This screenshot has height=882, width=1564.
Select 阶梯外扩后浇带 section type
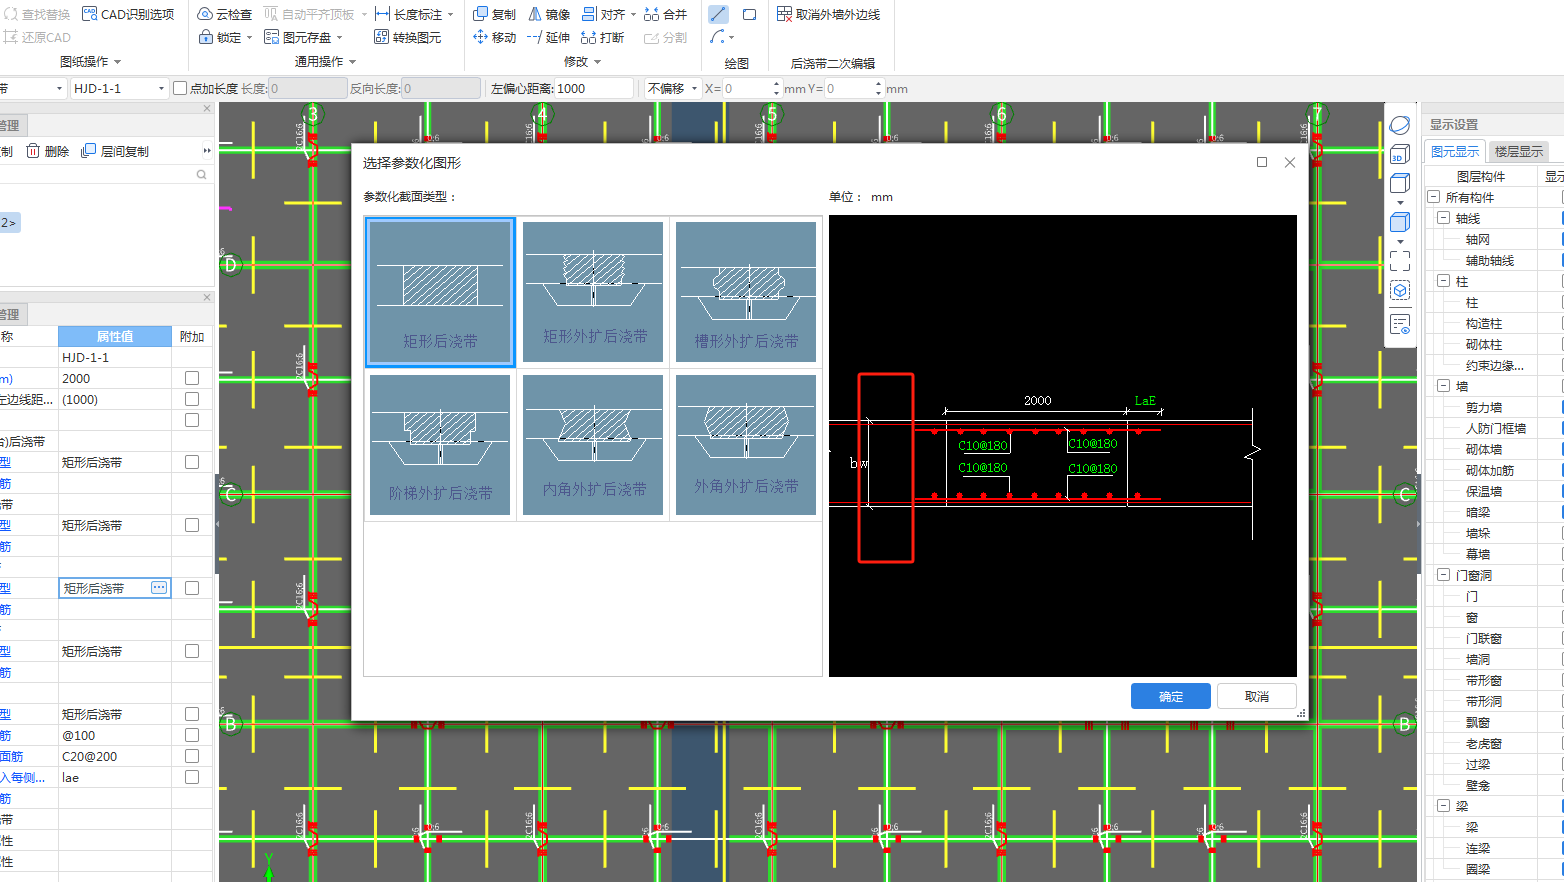440,445
